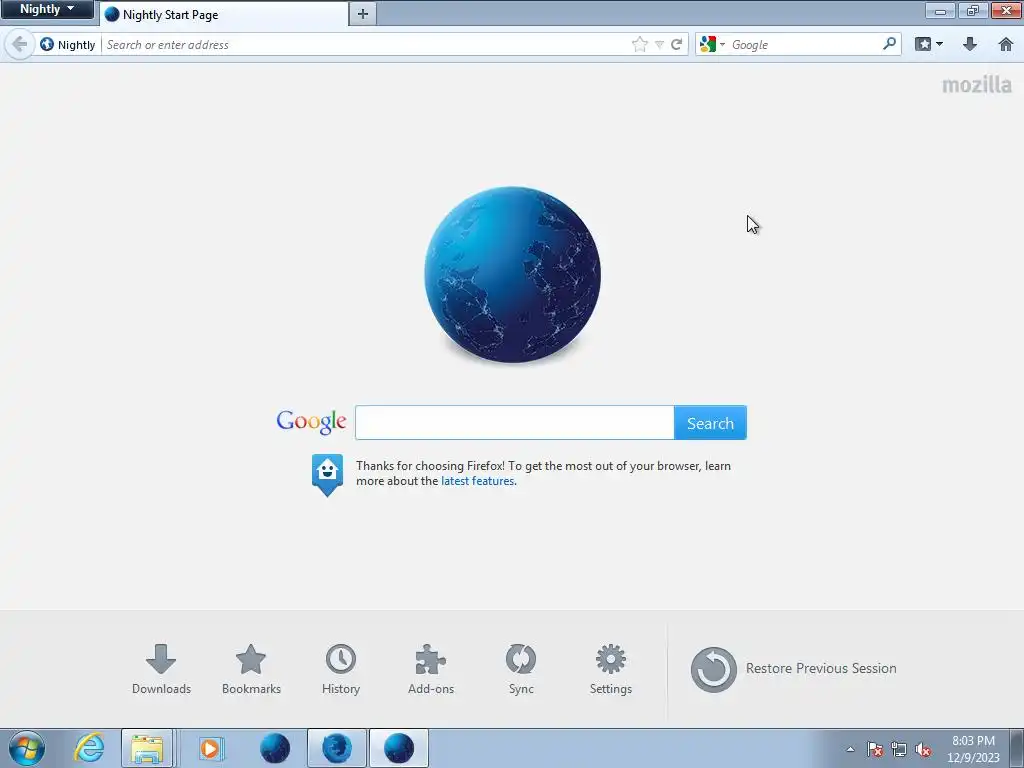The height and width of the screenshot is (768, 1024).
Task: Click the active Nightly taskbar button
Action: point(399,748)
